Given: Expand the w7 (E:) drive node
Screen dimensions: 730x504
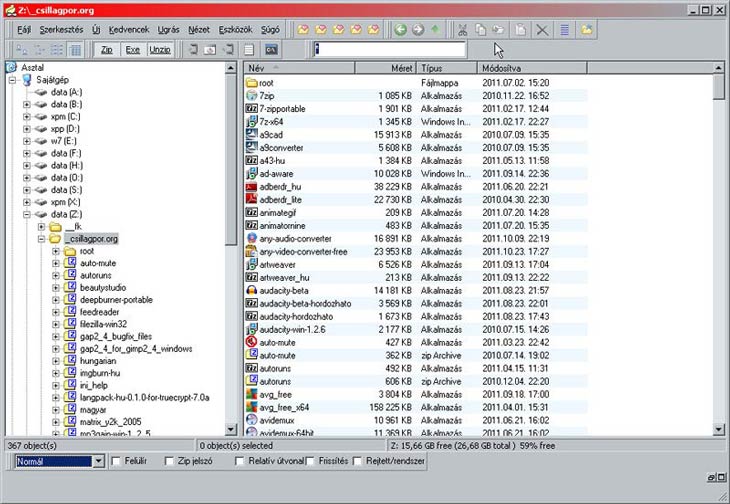Looking at the screenshot, I should (27, 141).
